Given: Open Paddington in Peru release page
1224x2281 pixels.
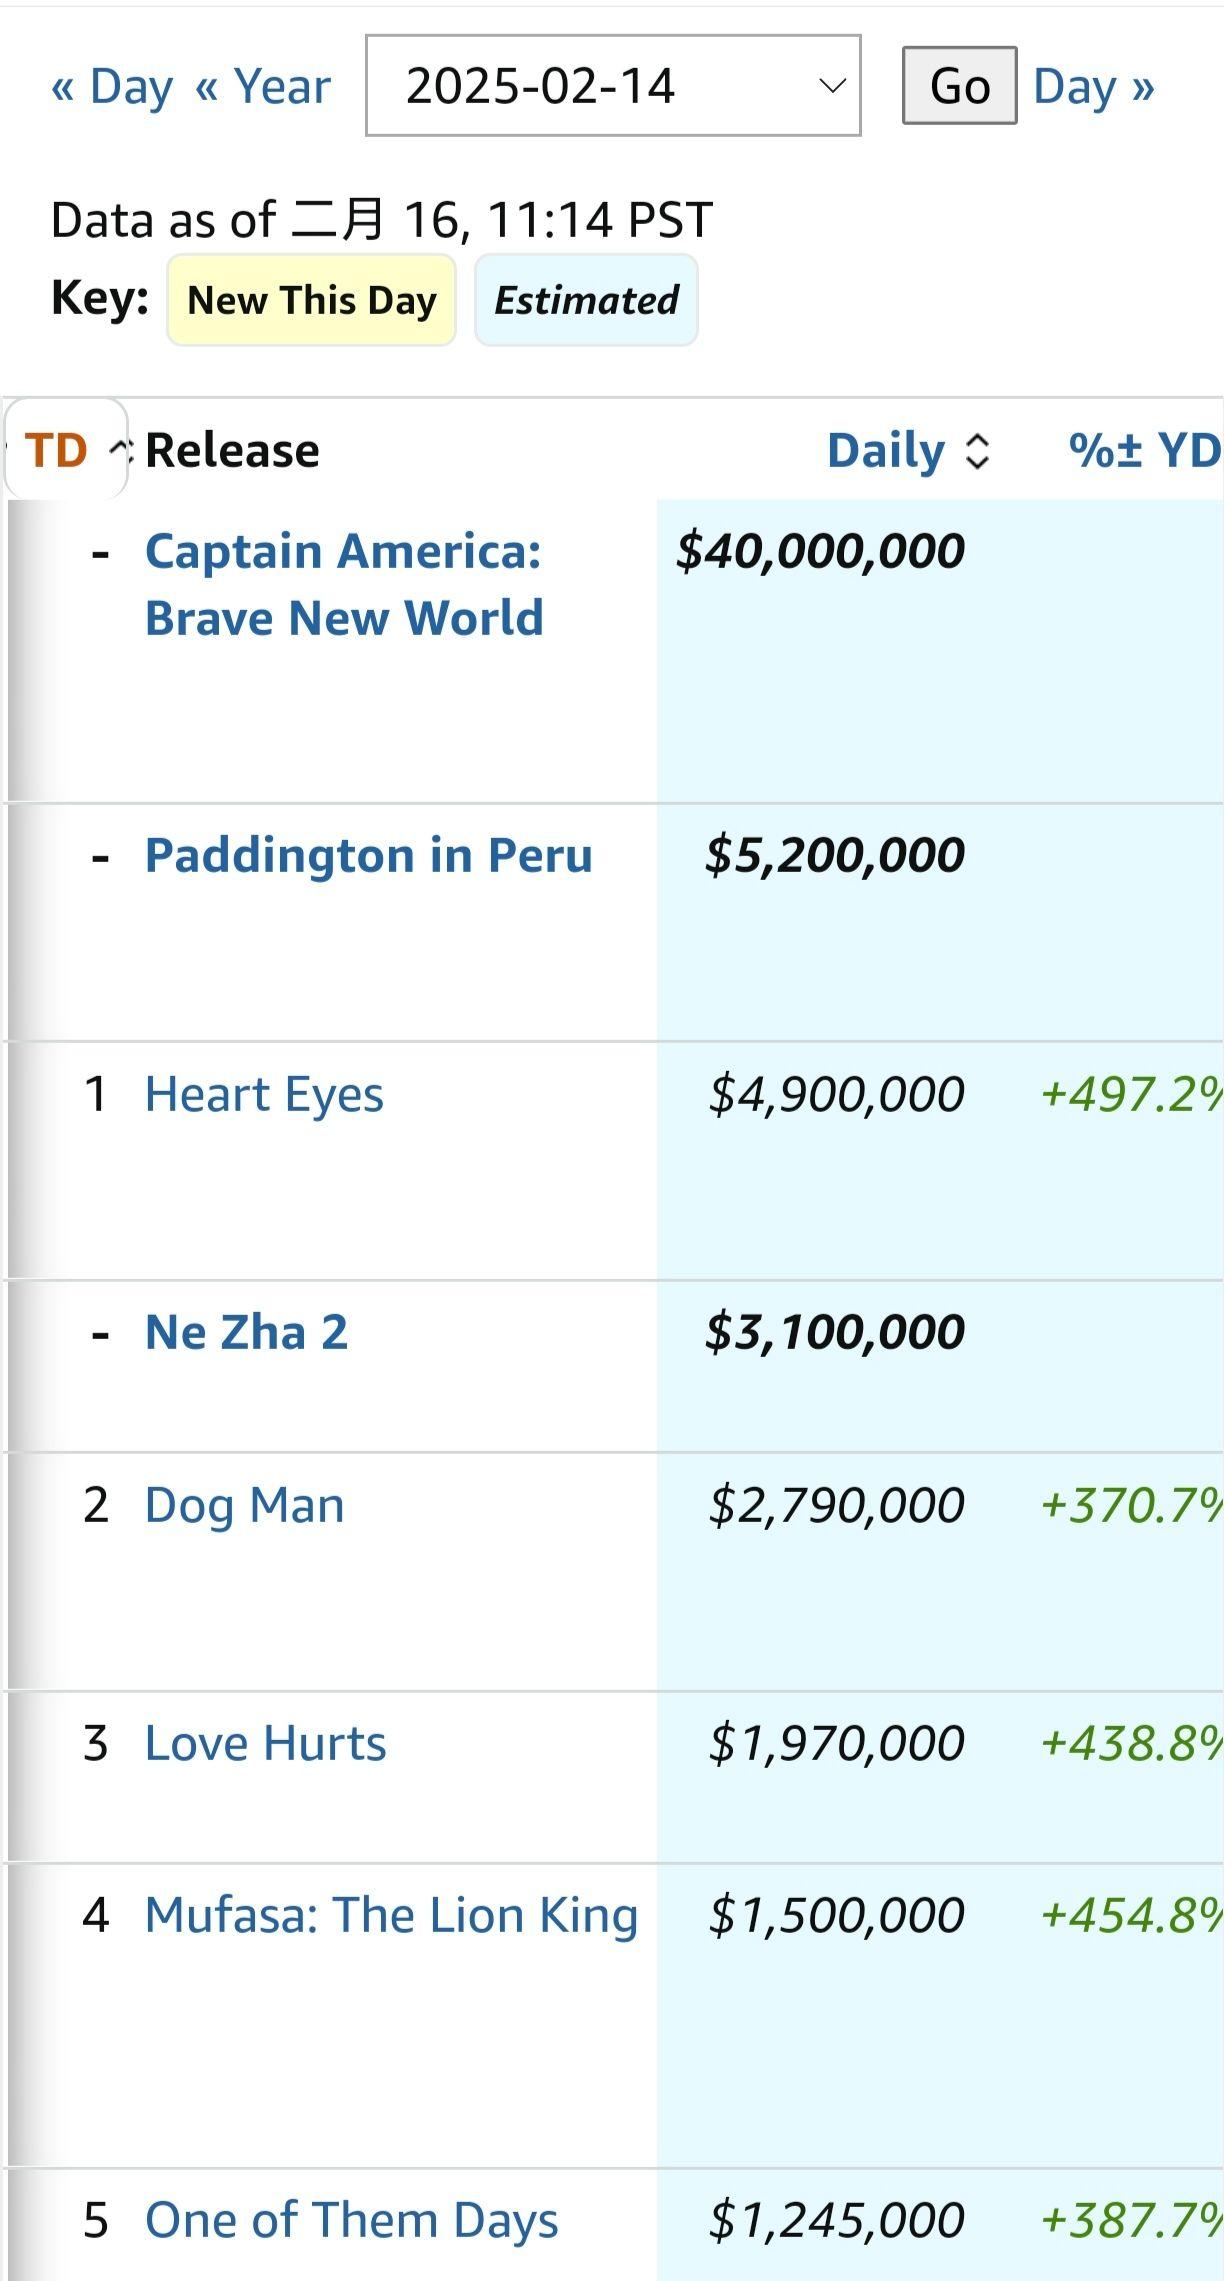Looking at the screenshot, I should tap(369, 855).
